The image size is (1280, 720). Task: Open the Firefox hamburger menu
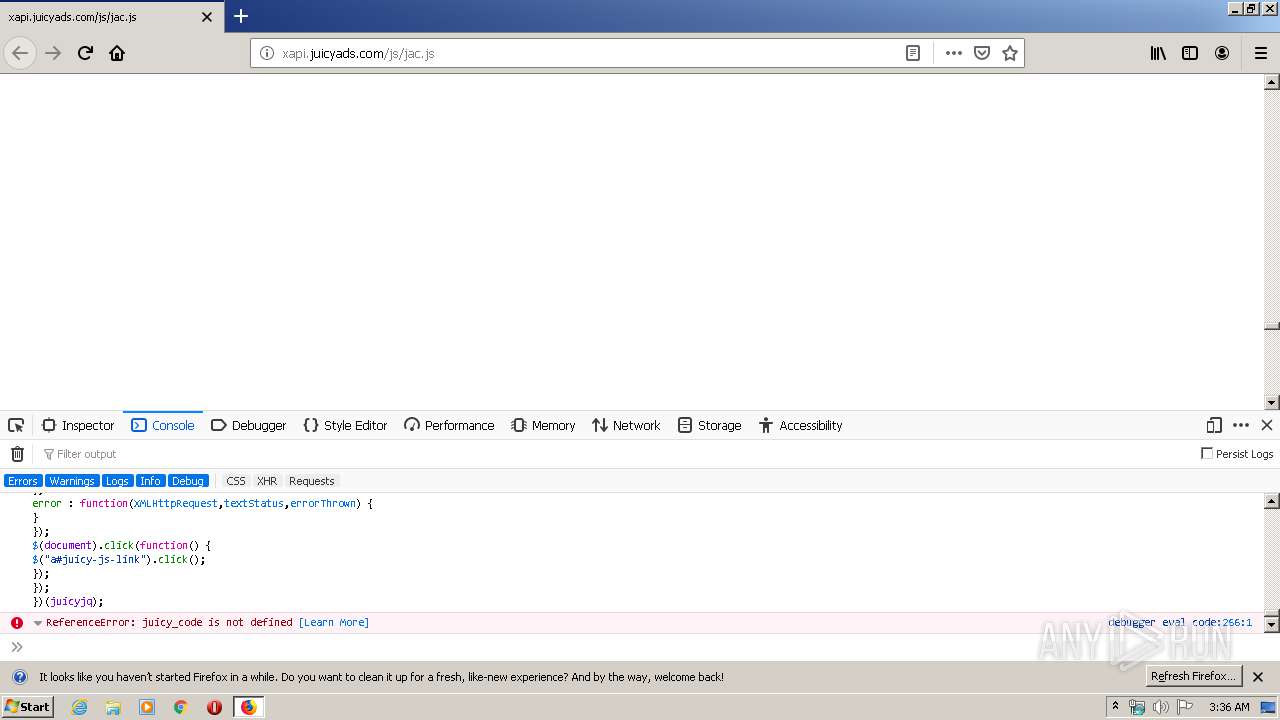pyautogui.click(x=1261, y=53)
